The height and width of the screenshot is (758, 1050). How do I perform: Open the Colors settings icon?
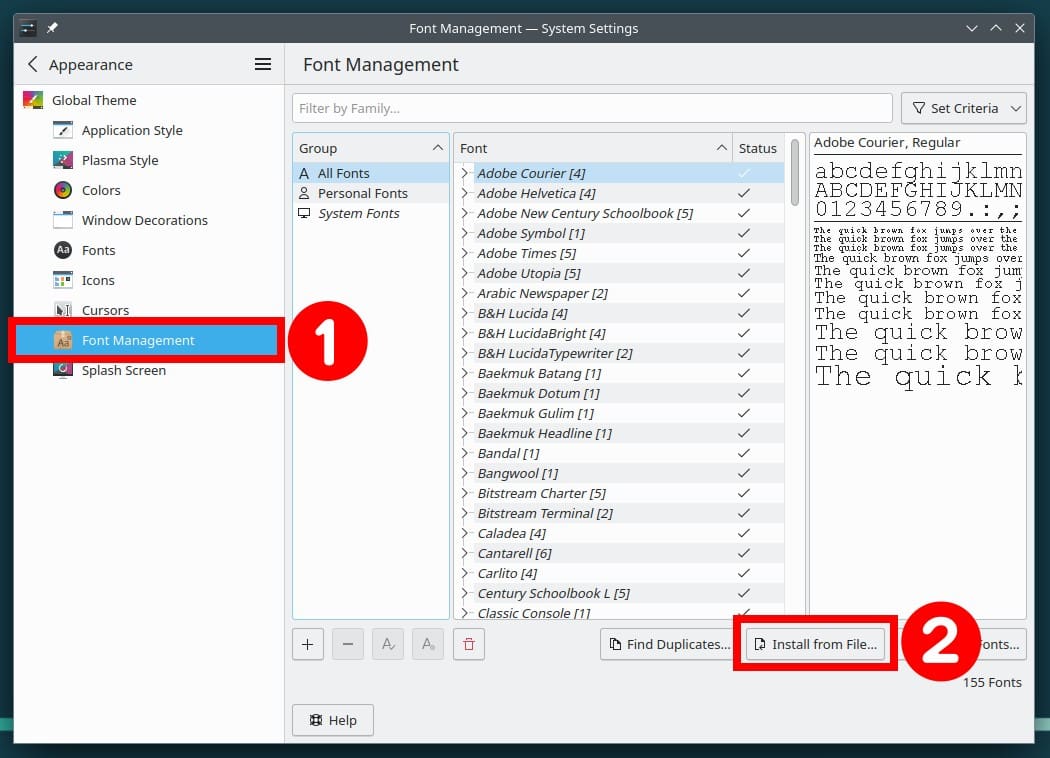pos(63,190)
